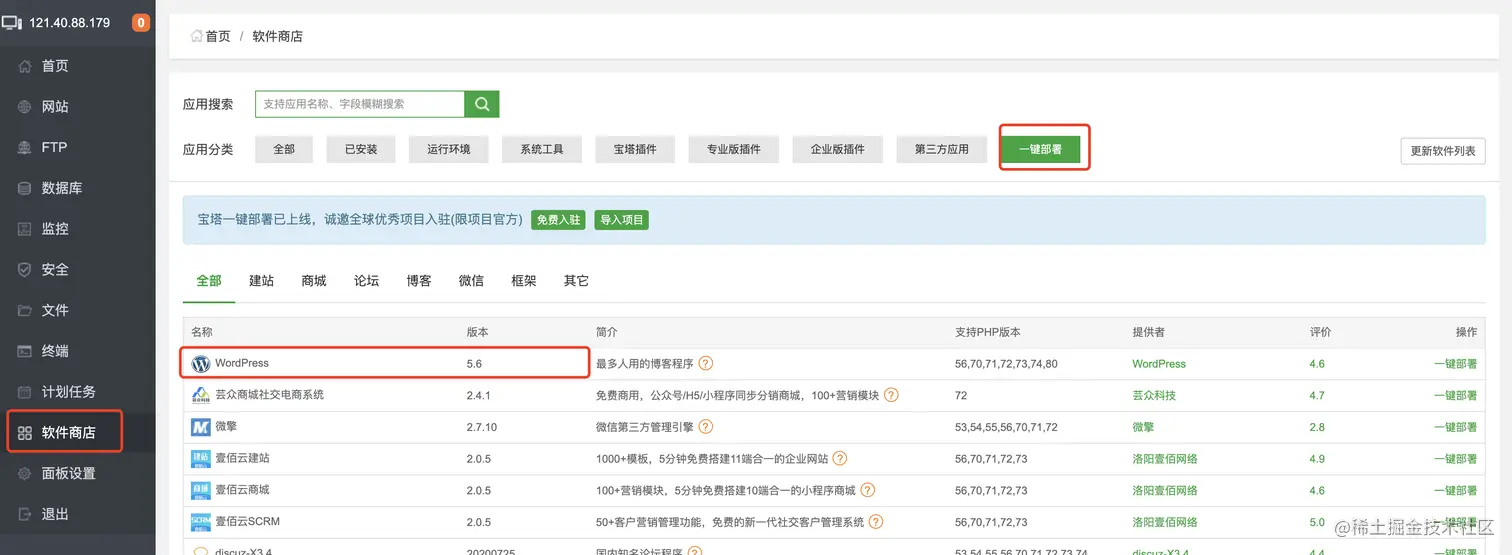This screenshot has width=1512, height=555.
Task: Switch to the 商城 tab
Action: pos(314,281)
